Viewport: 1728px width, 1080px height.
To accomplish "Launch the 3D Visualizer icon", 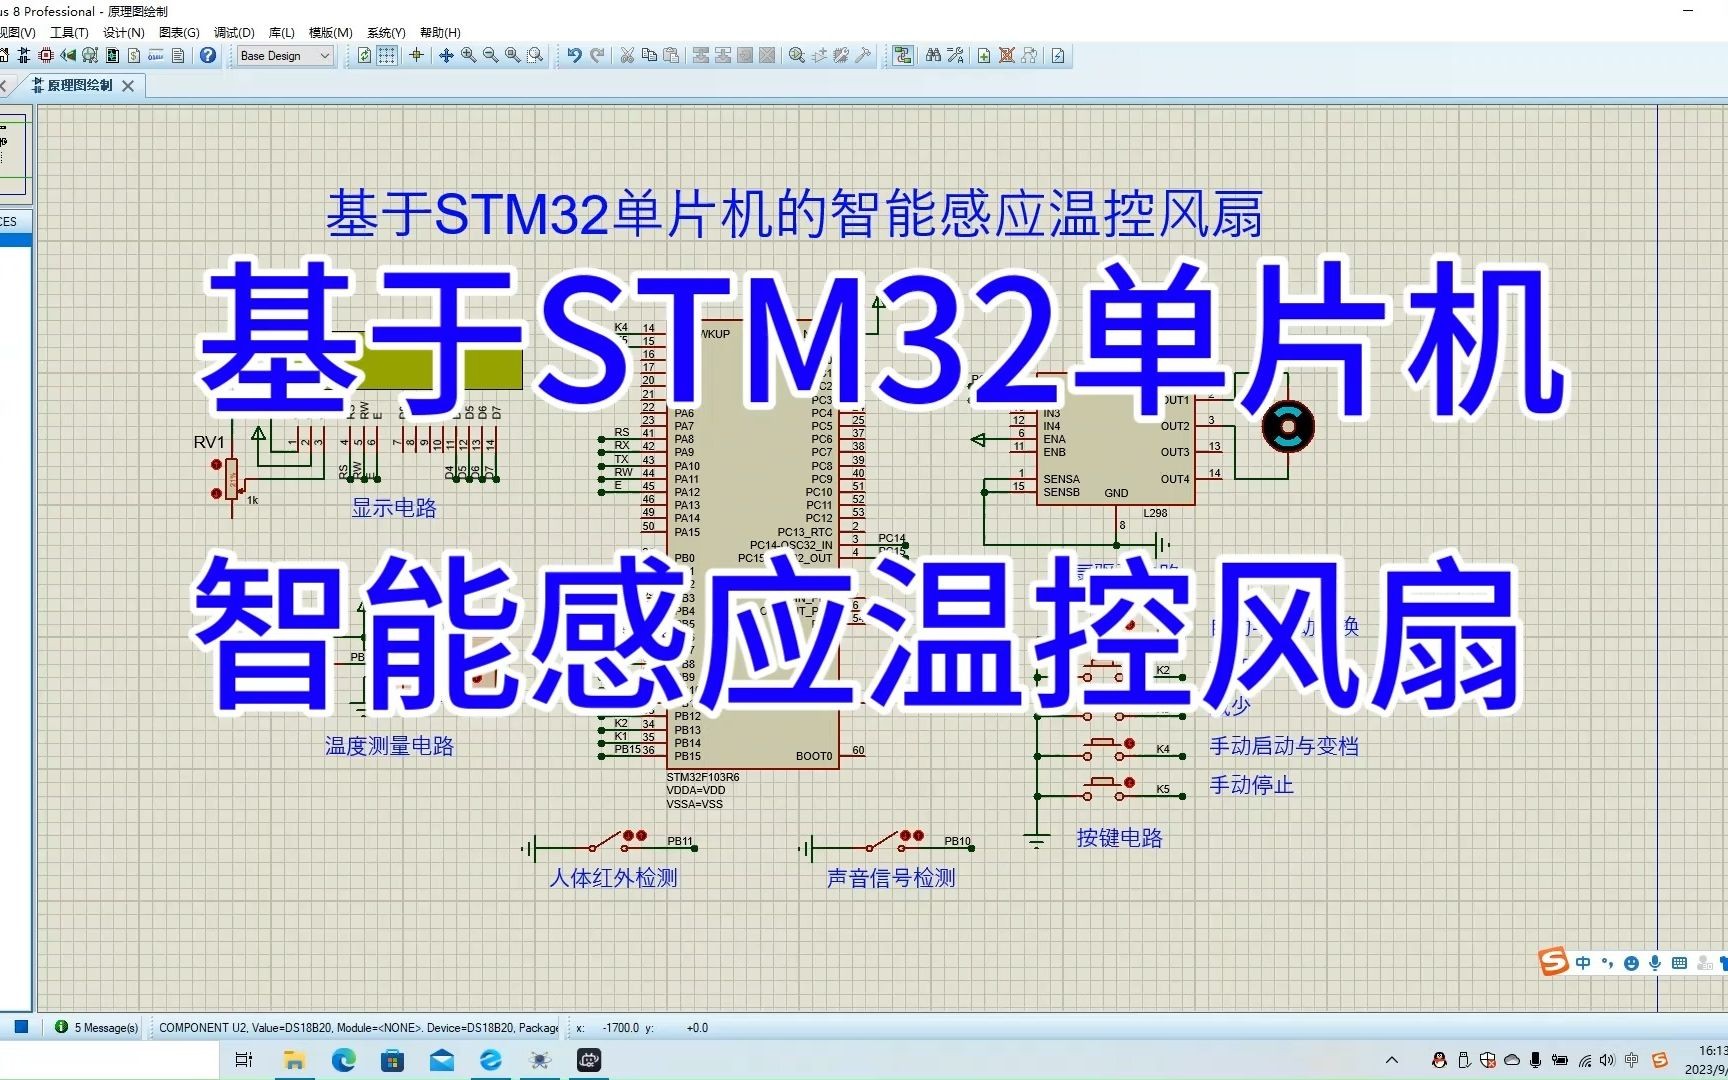I will click(x=68, y=55).
